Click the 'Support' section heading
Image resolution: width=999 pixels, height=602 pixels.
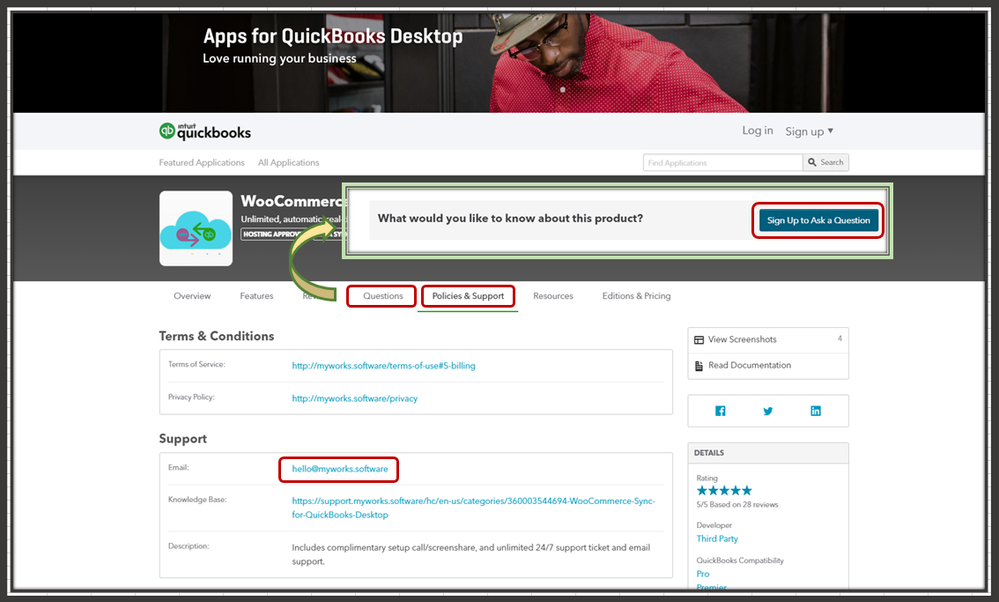click(x=183, y=439)
